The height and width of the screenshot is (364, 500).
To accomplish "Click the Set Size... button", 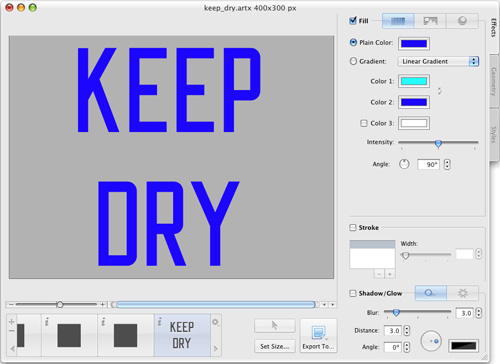I will click(x=275, y=346).
